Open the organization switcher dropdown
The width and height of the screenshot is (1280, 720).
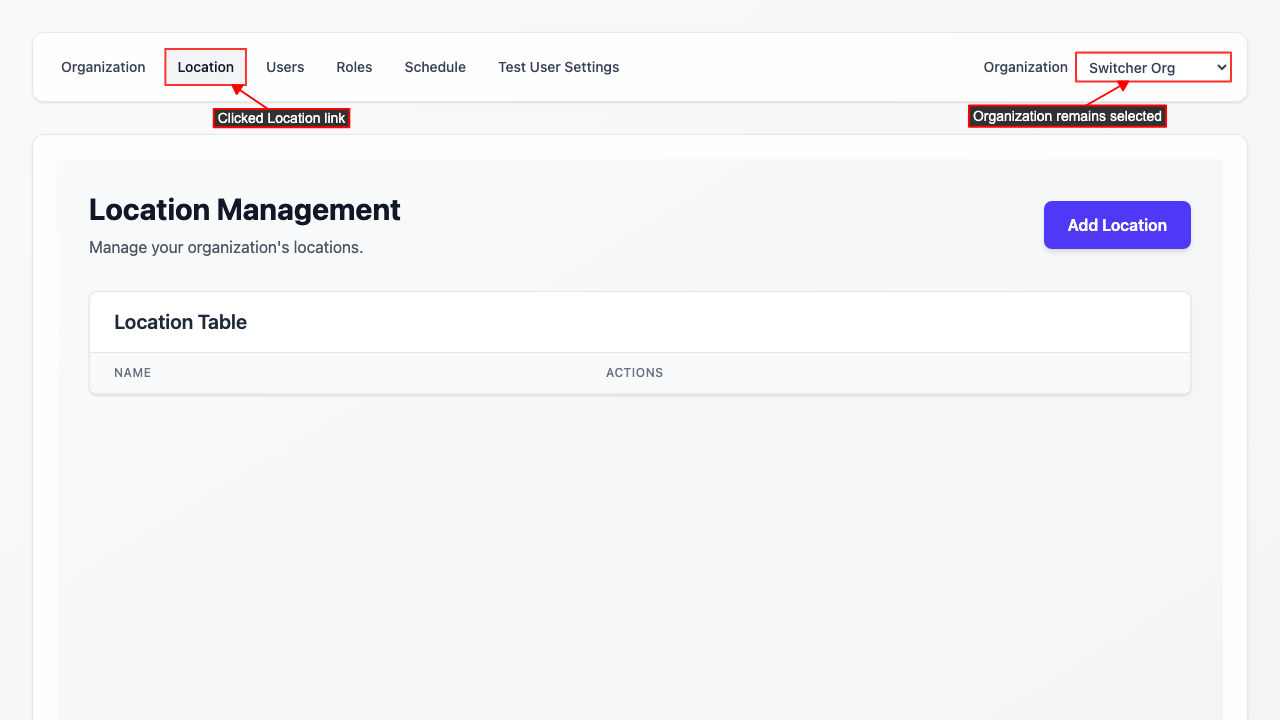point(1153,67)
